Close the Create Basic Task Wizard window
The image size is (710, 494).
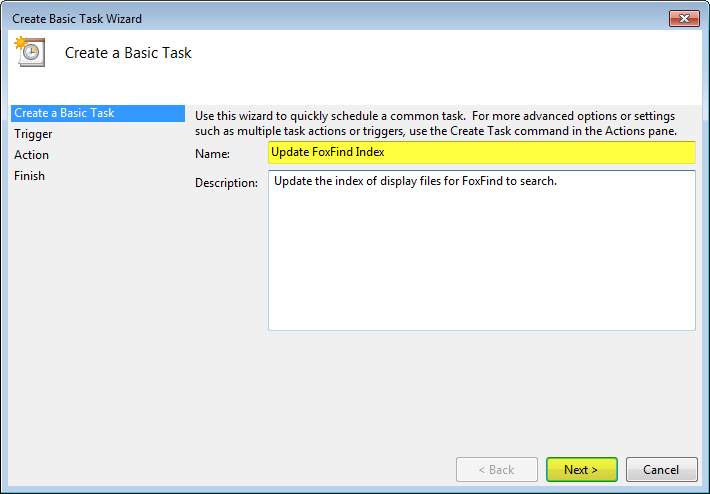click(684, 19)
